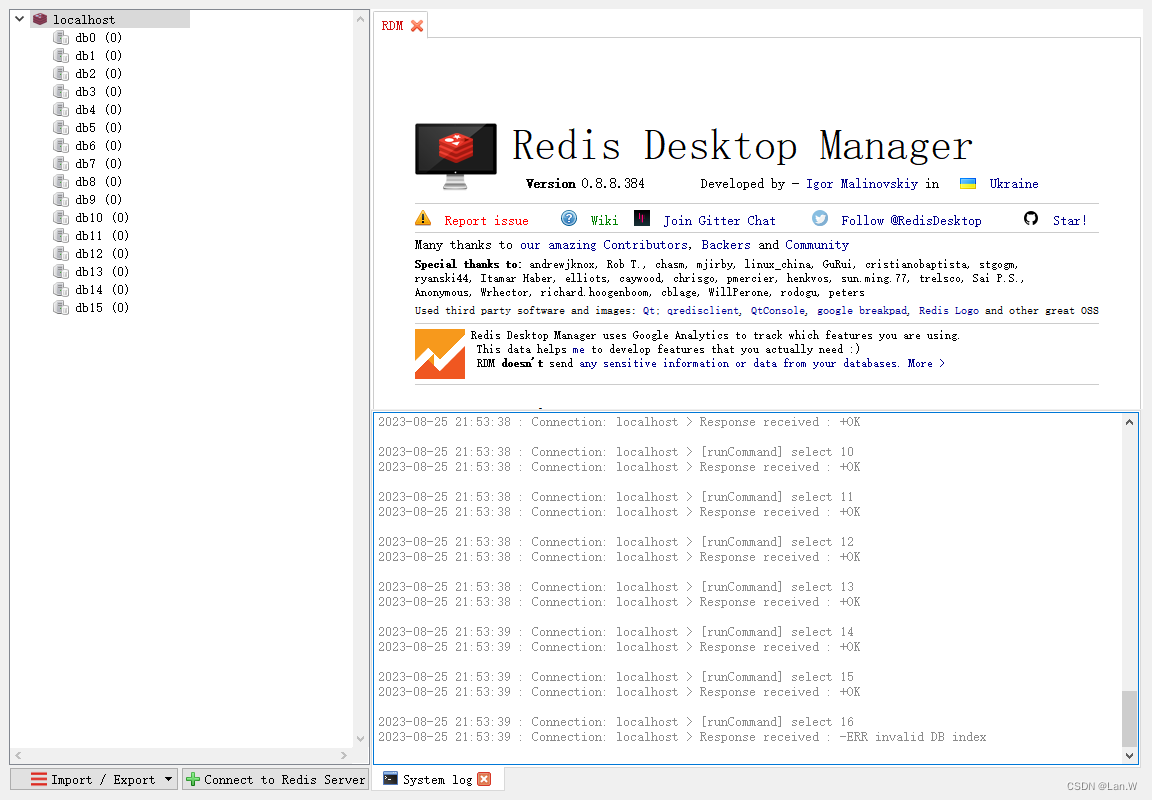Collapse the localhost connection tree
Image resolution: width=1152 pixels, height=800 pixels.
[20, 19]
